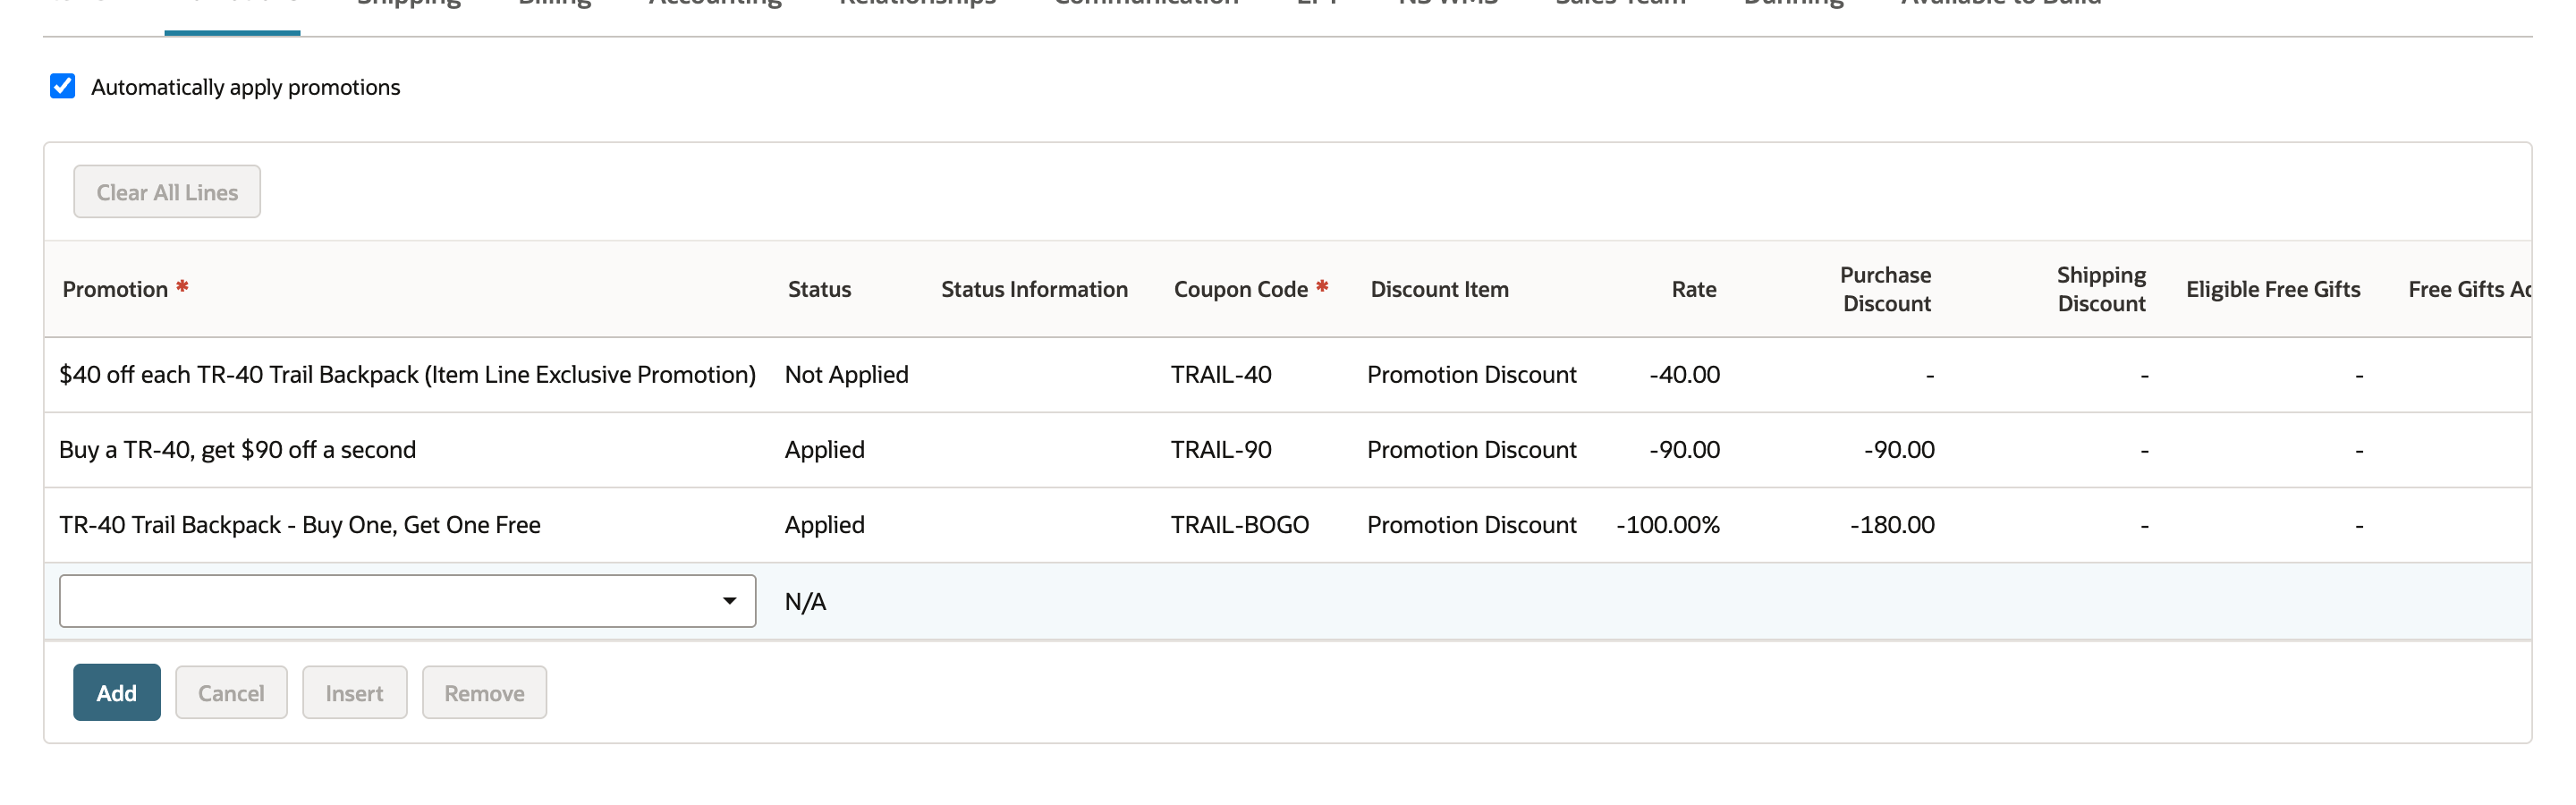Click the -90.00 value under Purchase Discount

[x=1899, y=450]
